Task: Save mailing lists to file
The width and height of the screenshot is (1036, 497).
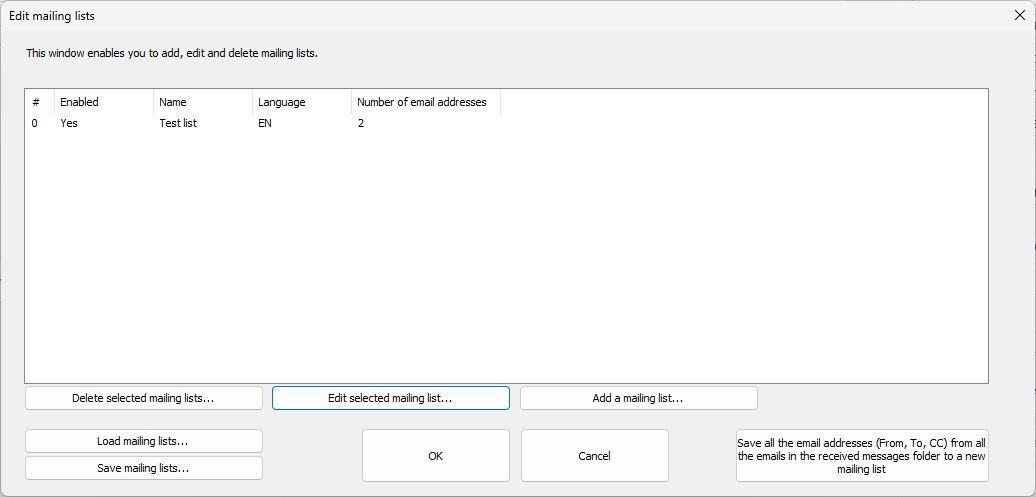Action: pos(143,468)
